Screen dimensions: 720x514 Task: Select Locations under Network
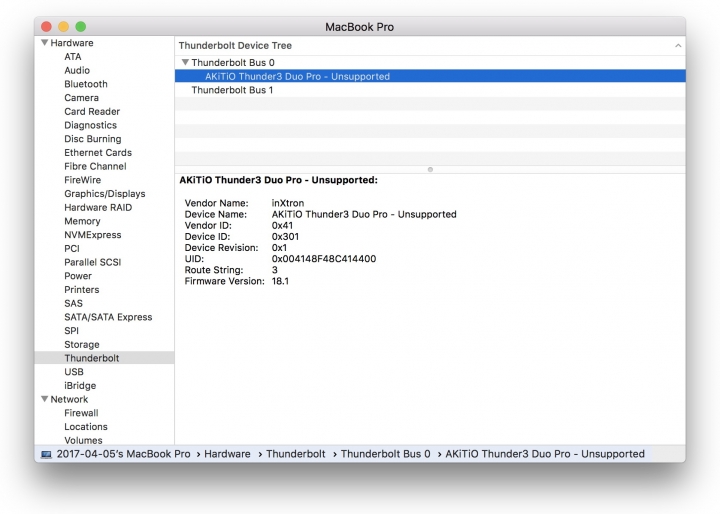pyautogui.click(x=86, y=427)
